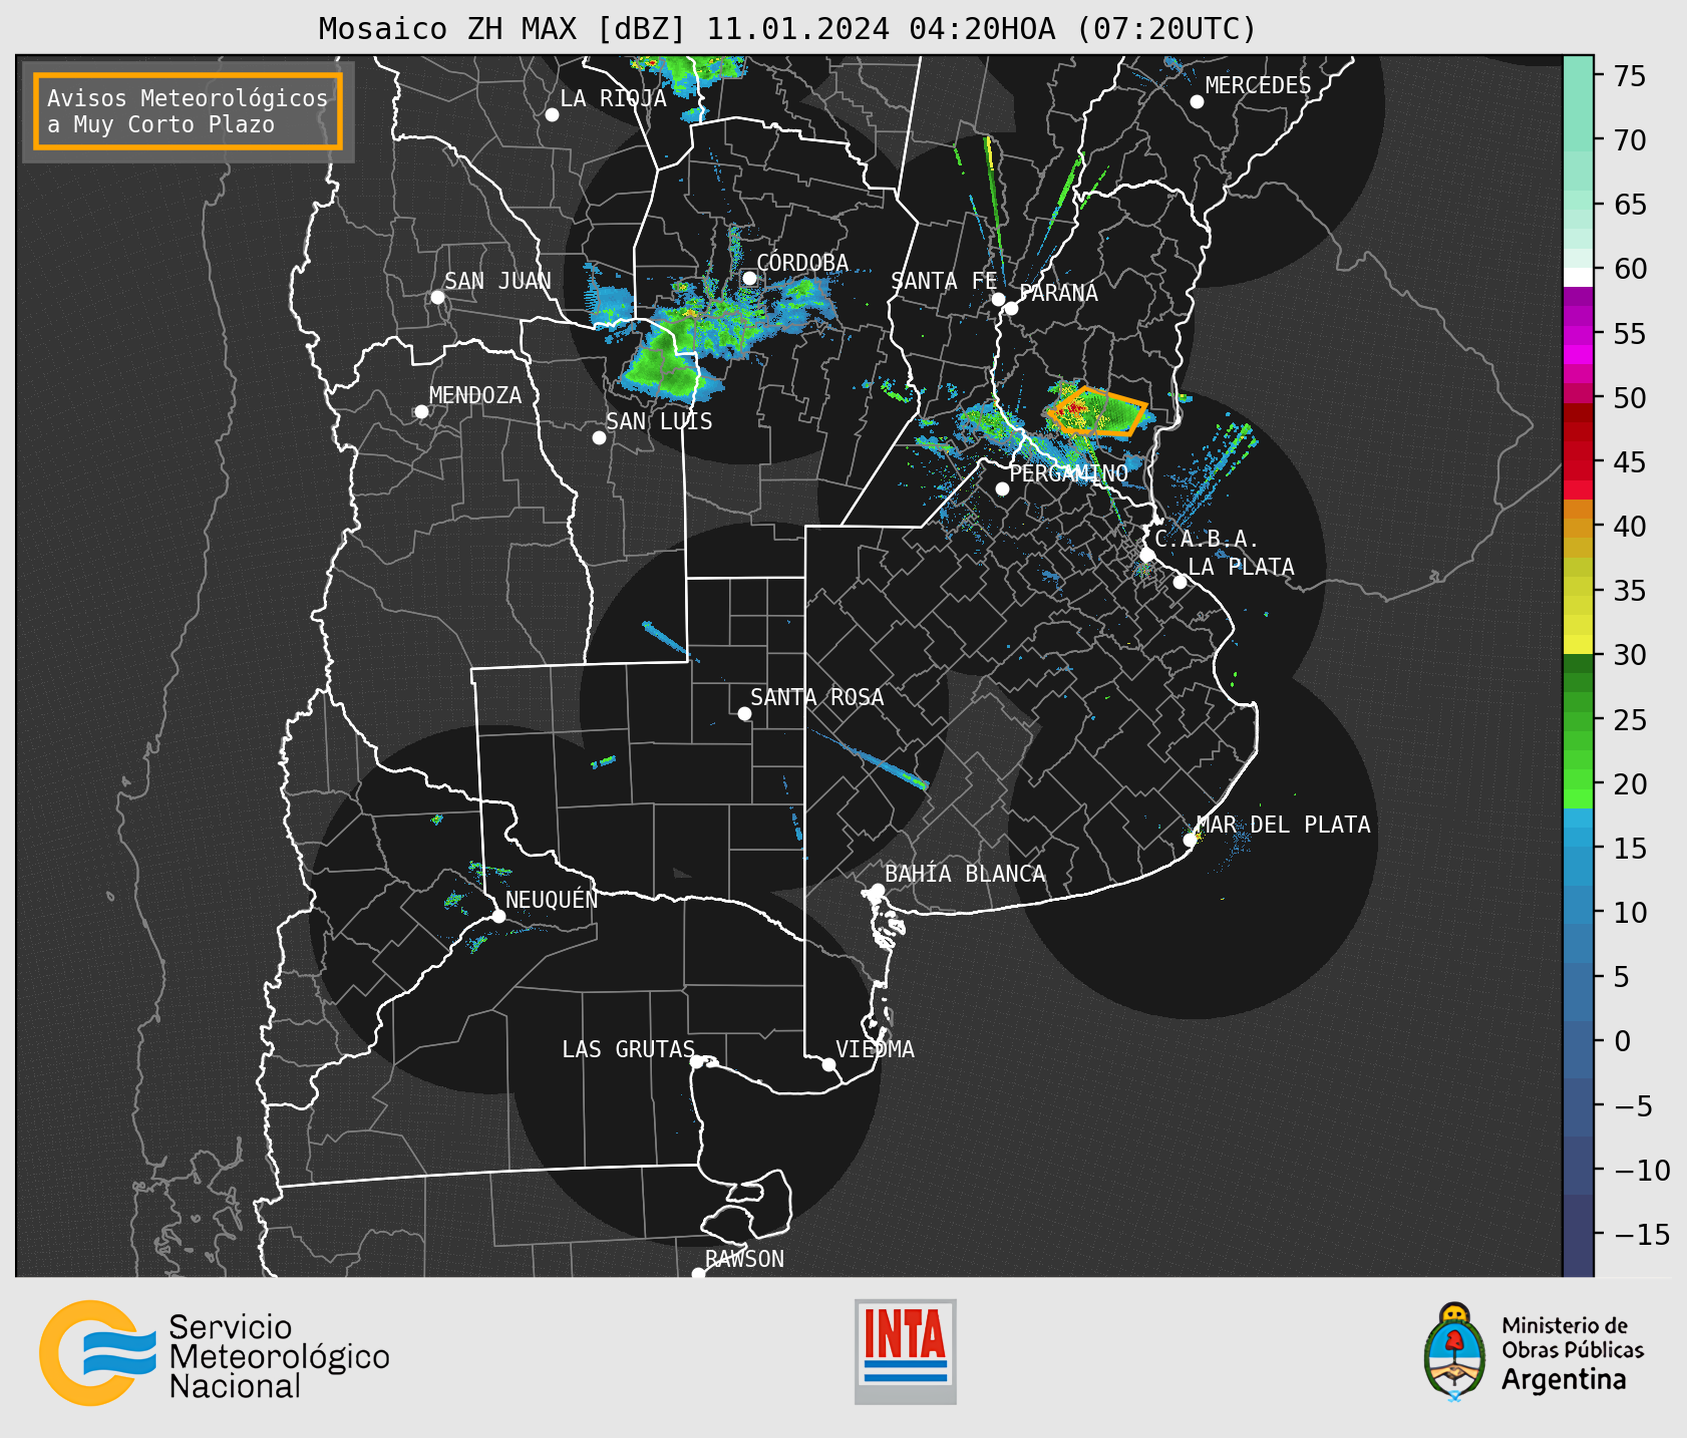Click the La Rioja city marker

click(552, 115)
